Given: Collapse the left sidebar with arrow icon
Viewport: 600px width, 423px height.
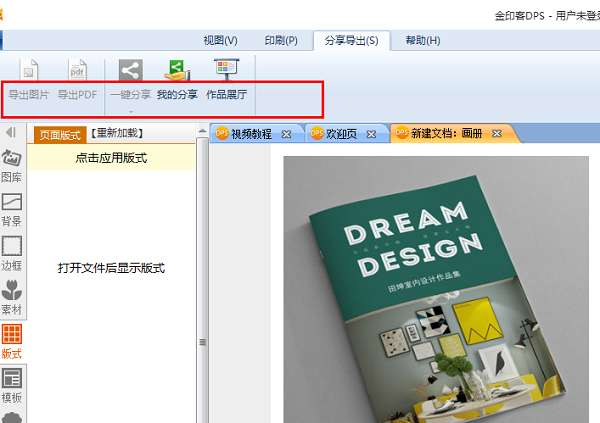Looking at the screenshot, I should [x=11, y=132].
